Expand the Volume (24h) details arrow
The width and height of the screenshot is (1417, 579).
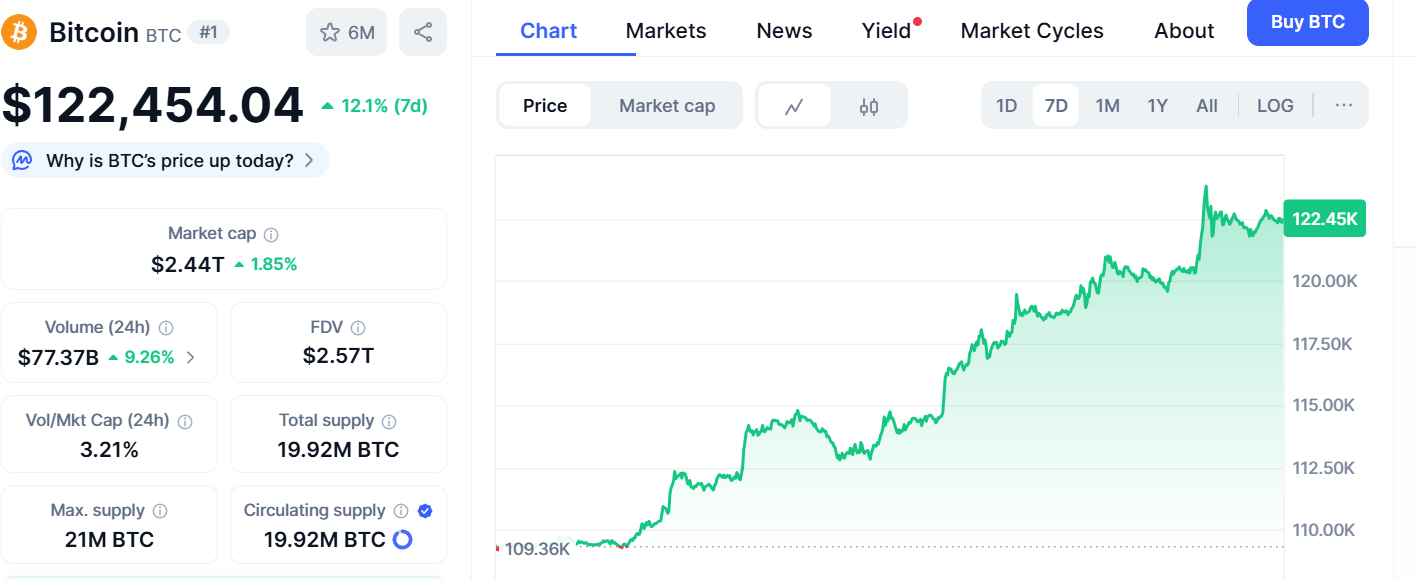(x=192, y=356)
